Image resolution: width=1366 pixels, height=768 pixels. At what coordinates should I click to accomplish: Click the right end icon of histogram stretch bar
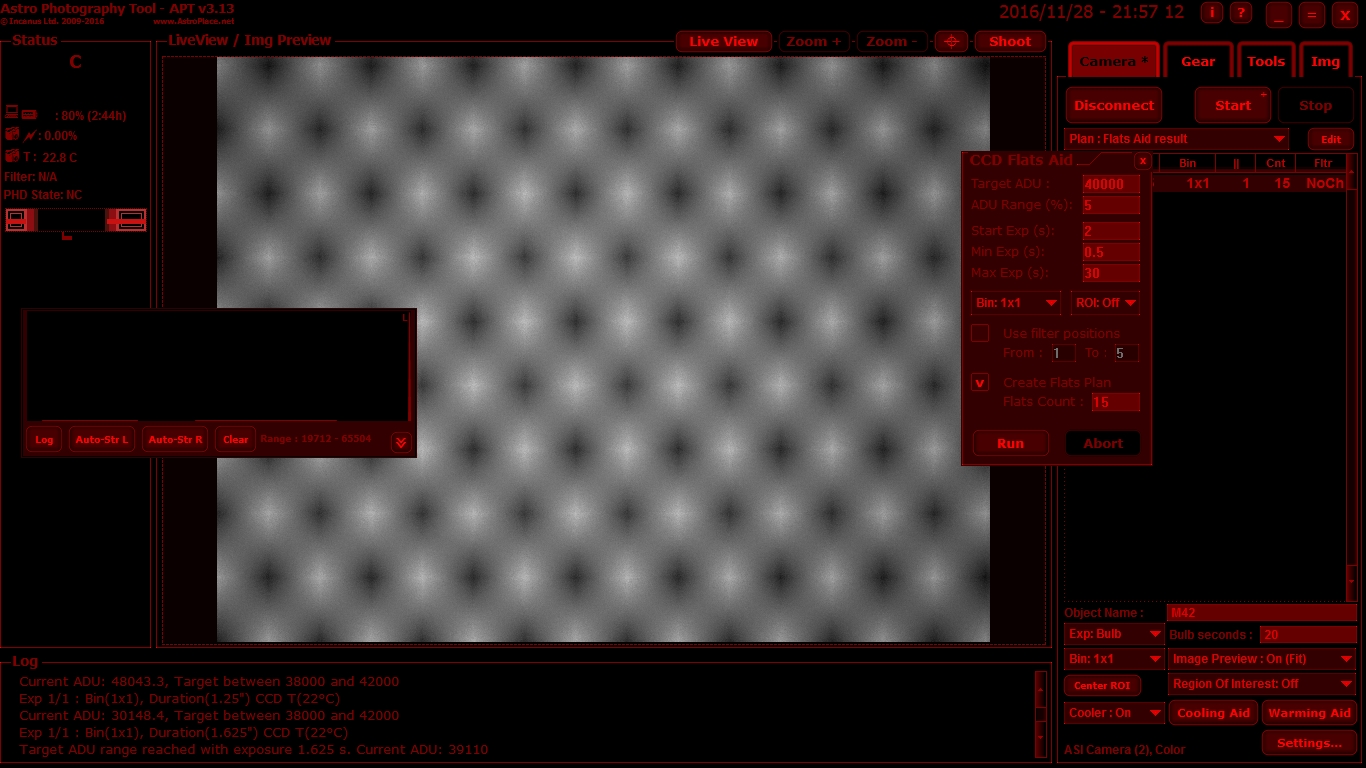[x=132, y=220]
